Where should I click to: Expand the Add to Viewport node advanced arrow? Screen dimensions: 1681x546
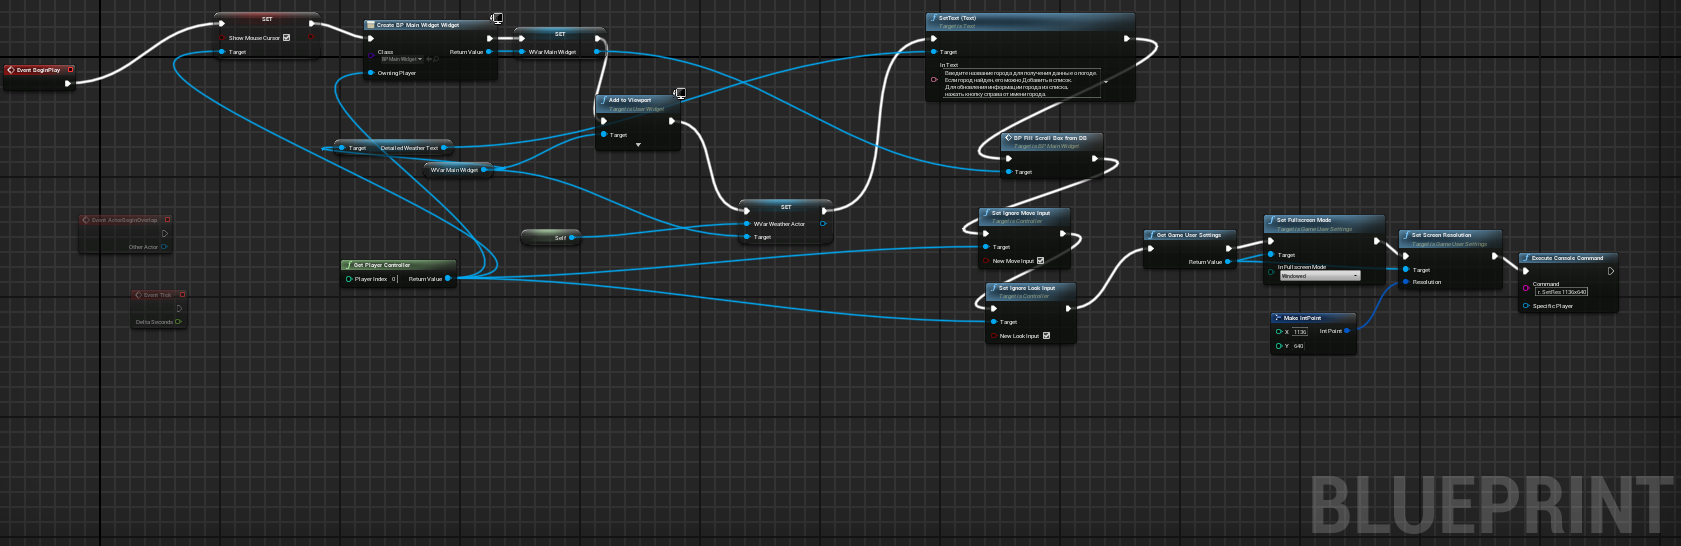(x=638, y=145)
